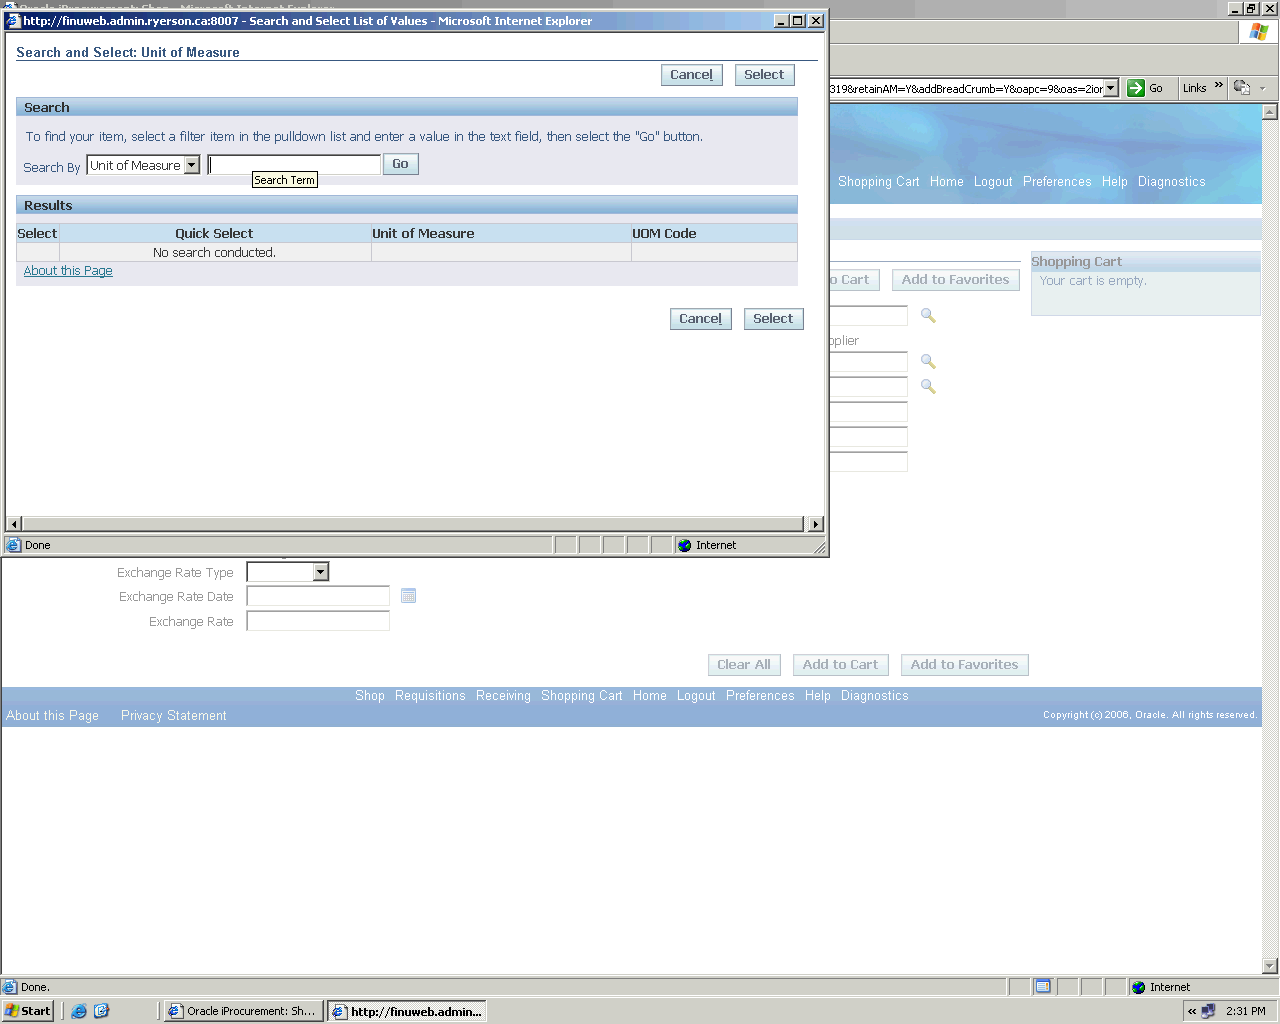Click the top Cancel button in popup
1280x1024 pixels.
tap(691, 75)
